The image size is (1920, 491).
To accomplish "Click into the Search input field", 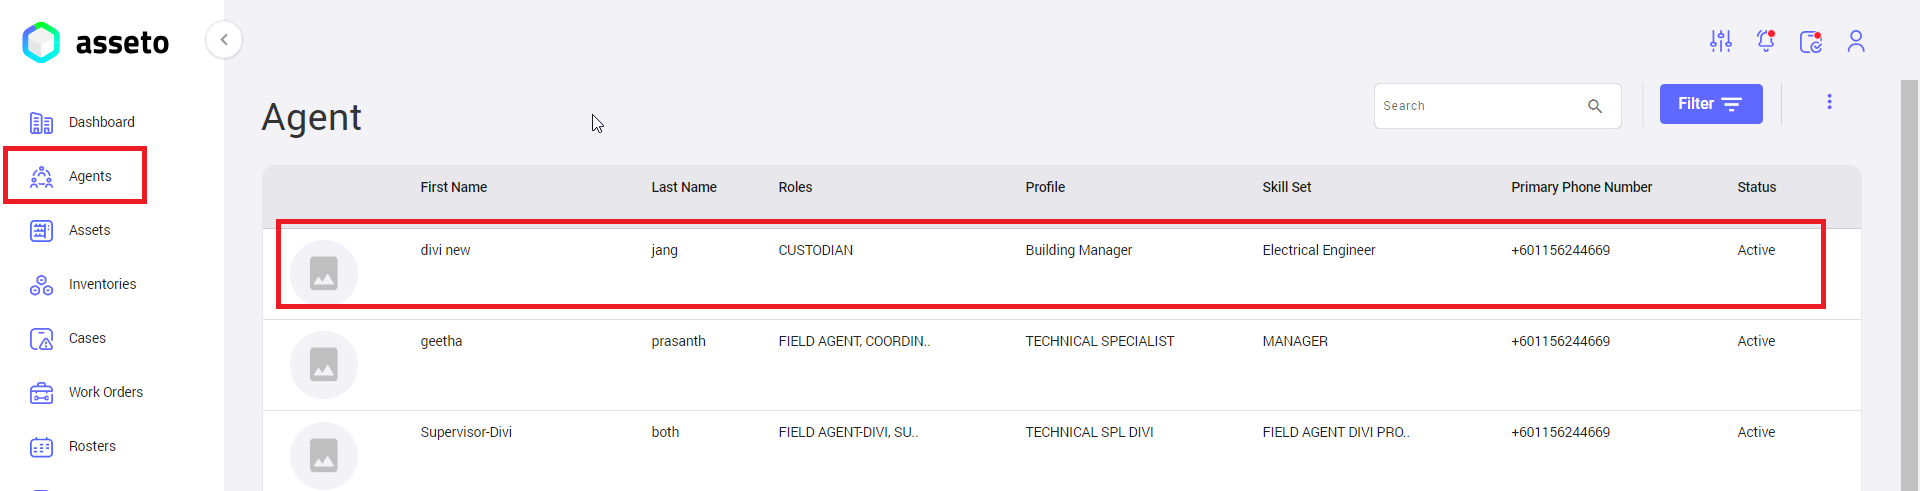I will tap(1475, 106).
